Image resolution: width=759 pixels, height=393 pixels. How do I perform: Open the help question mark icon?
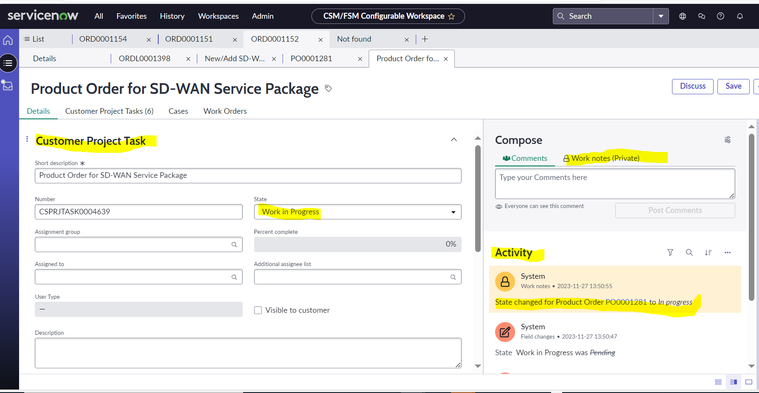[720, 16]
